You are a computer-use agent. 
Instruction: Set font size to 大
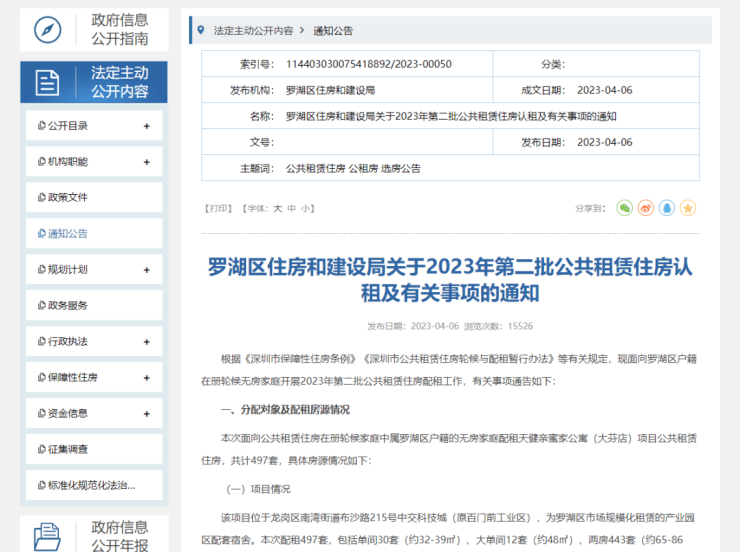pyautogui.click(x=278, y=209)
